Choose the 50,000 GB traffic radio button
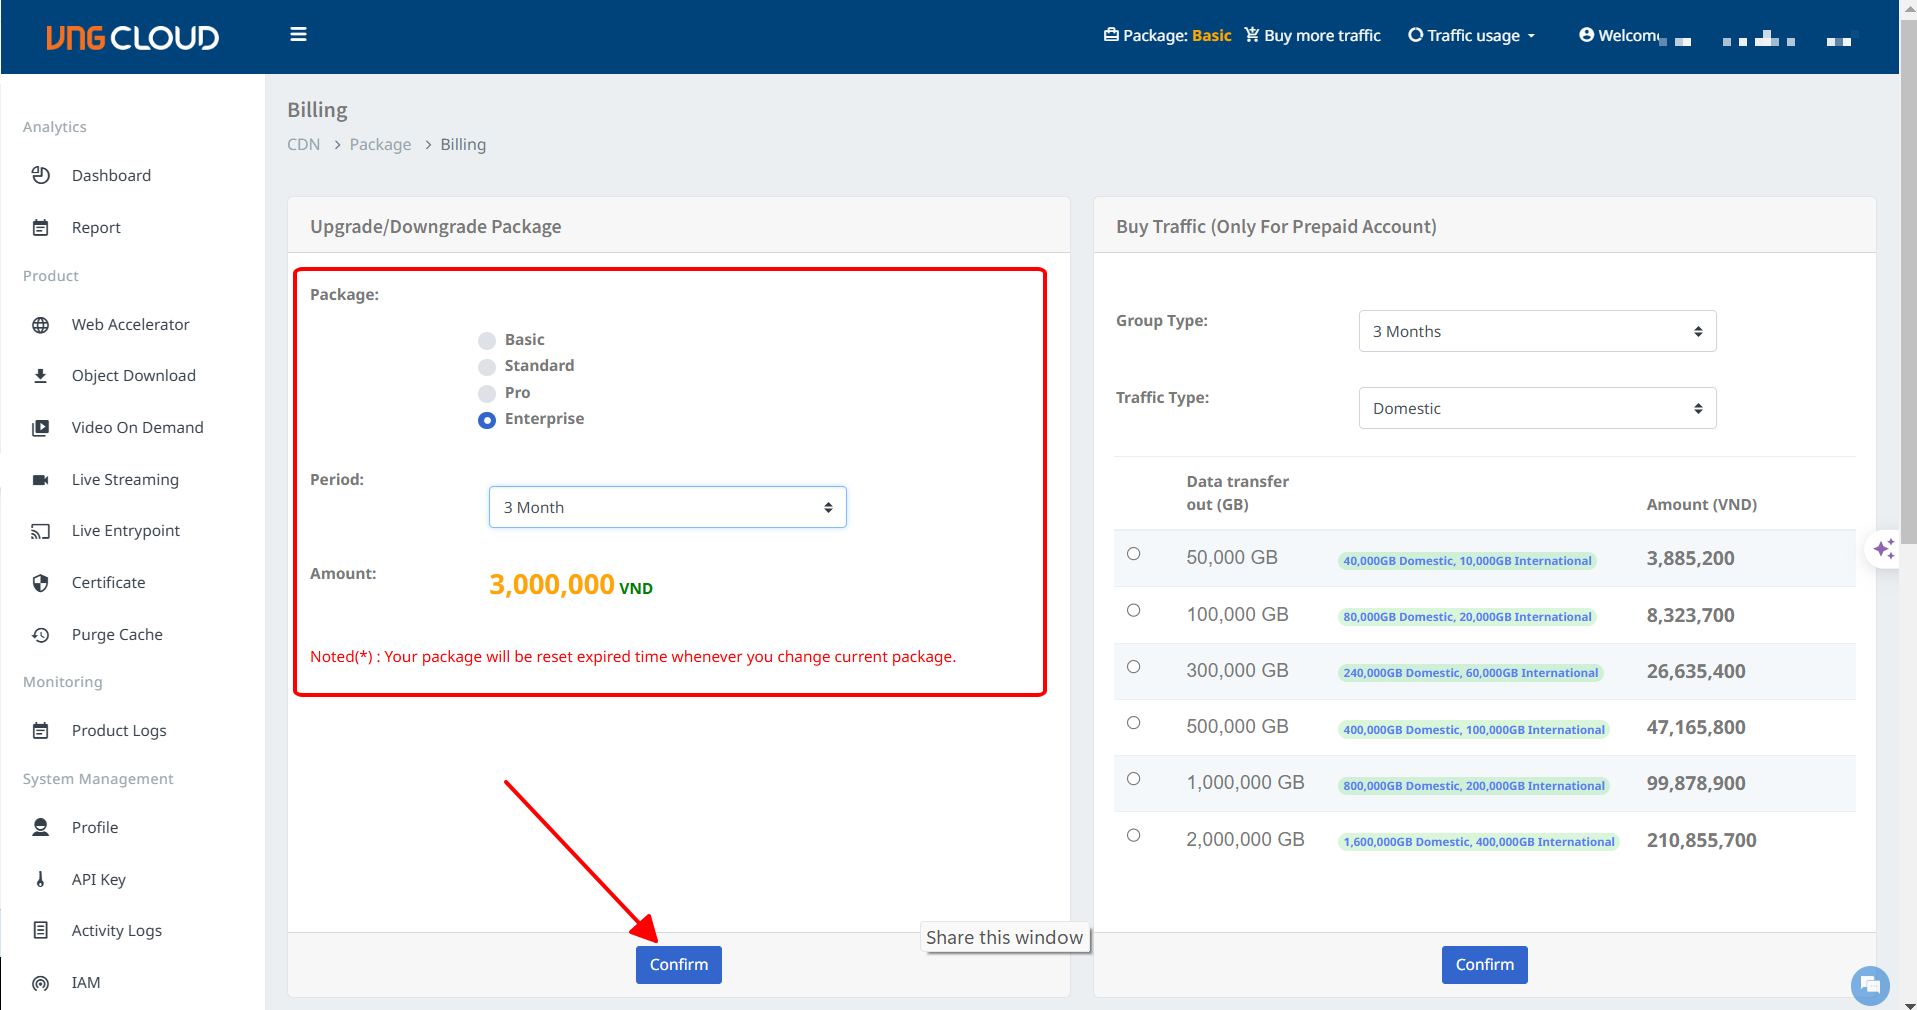Viewport: 1917px width, 1010px height. (1133, 554)
